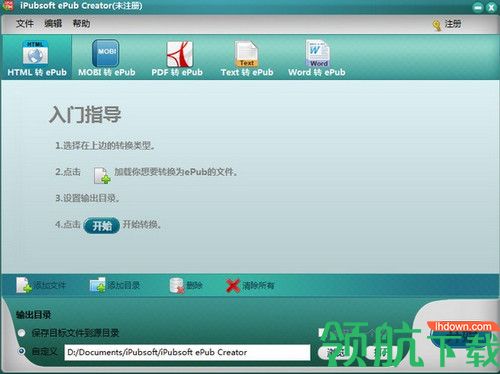The image size is (500, 374).
Task: Click the 添加文件 toolbar icon
Action: 24,285
